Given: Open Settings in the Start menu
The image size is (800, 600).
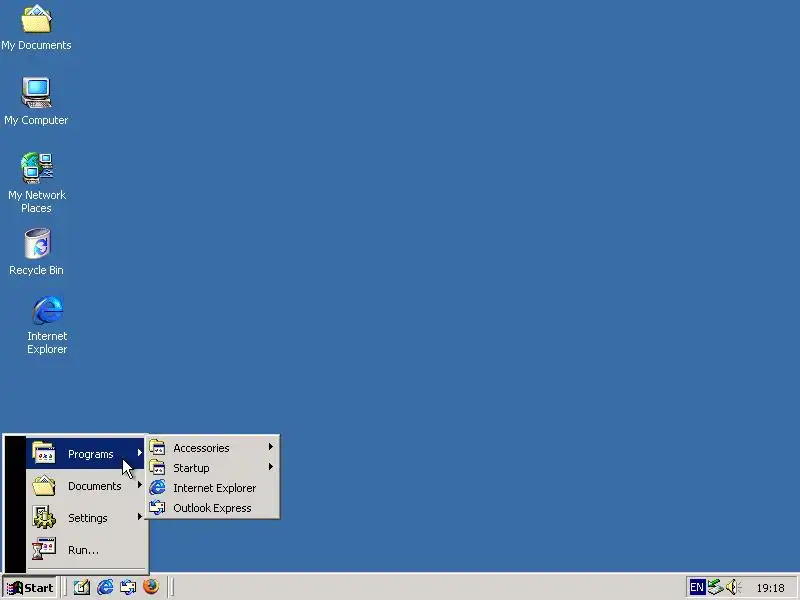Looking at the screenshot, I should pos(86,518).
